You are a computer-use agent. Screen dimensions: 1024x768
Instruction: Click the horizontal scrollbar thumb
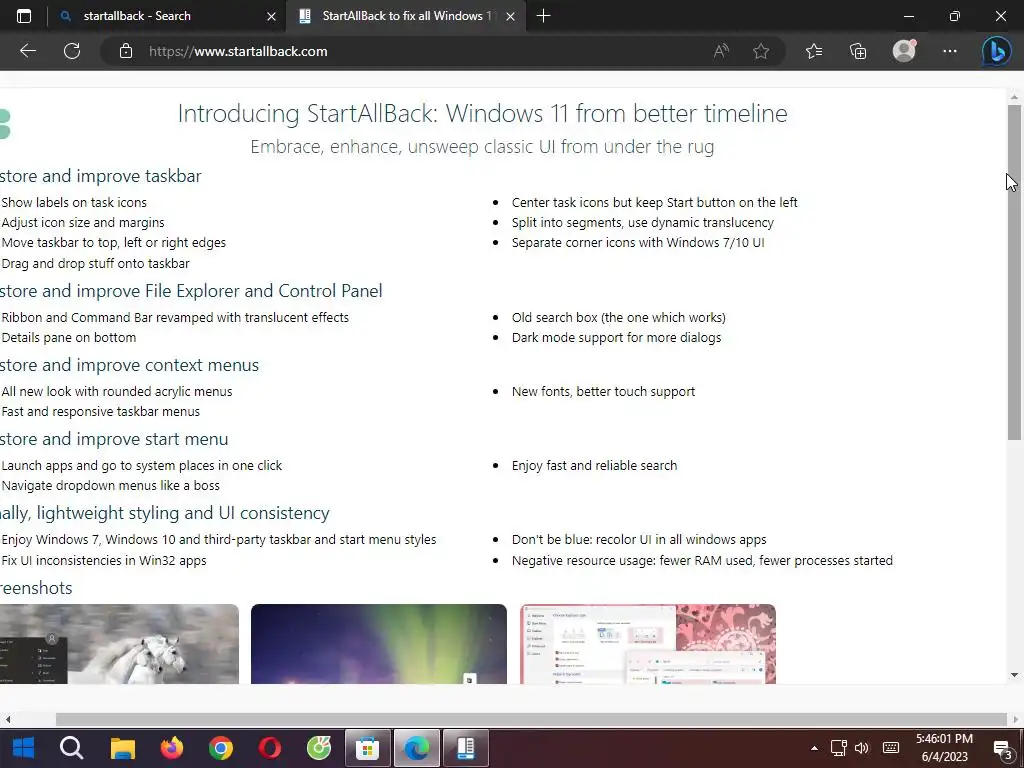tap(530, 720)
